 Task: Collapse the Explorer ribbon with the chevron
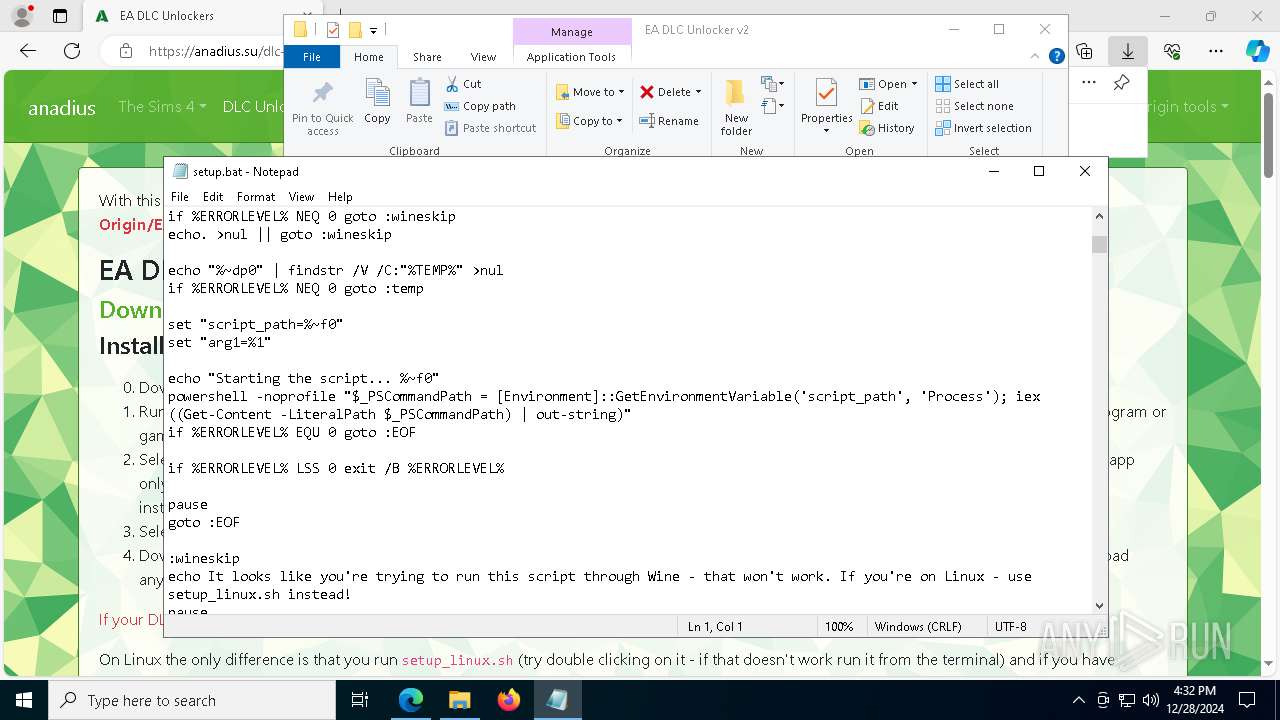click(x=1037, y=57)
